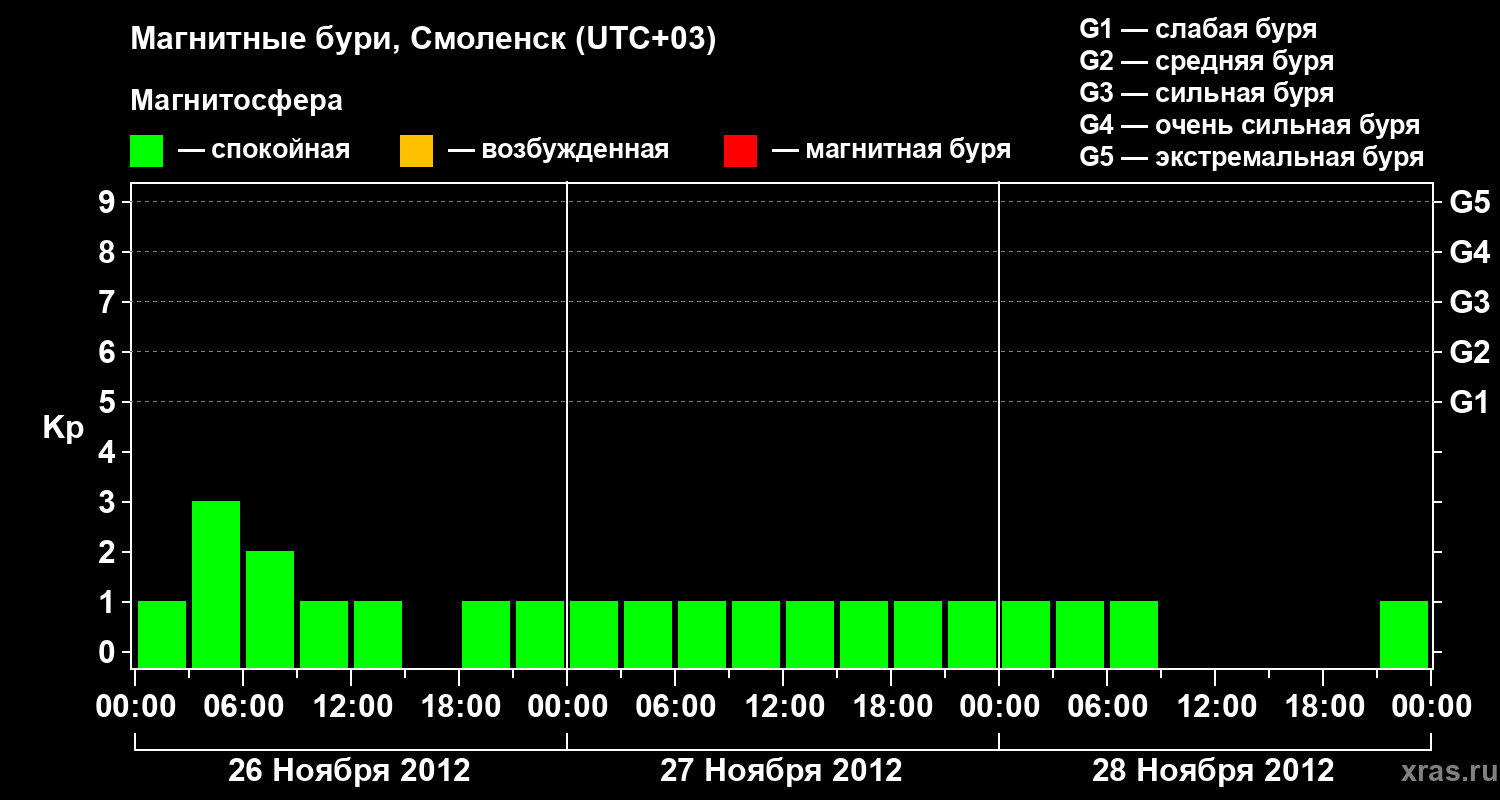Click the 06:00–09:00 bar on 27 November

(702, 634)
